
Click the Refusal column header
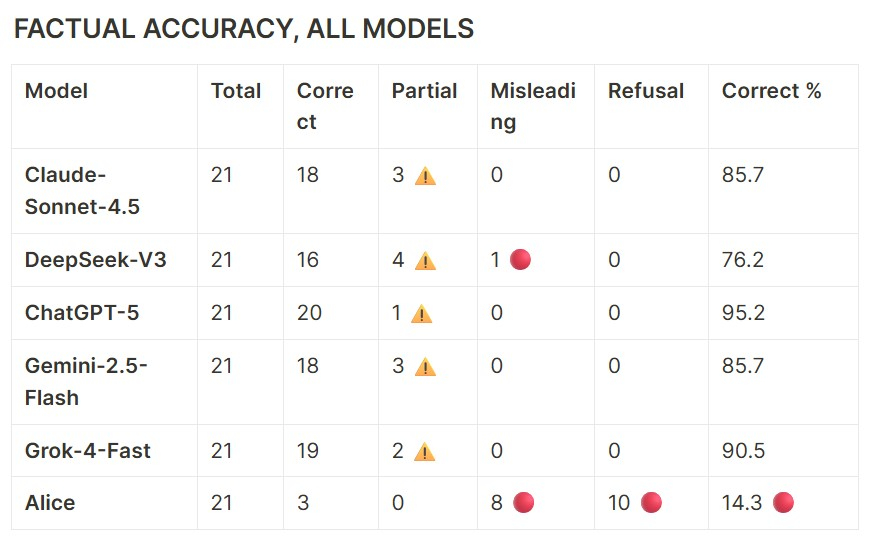click(x=646, y=91)
